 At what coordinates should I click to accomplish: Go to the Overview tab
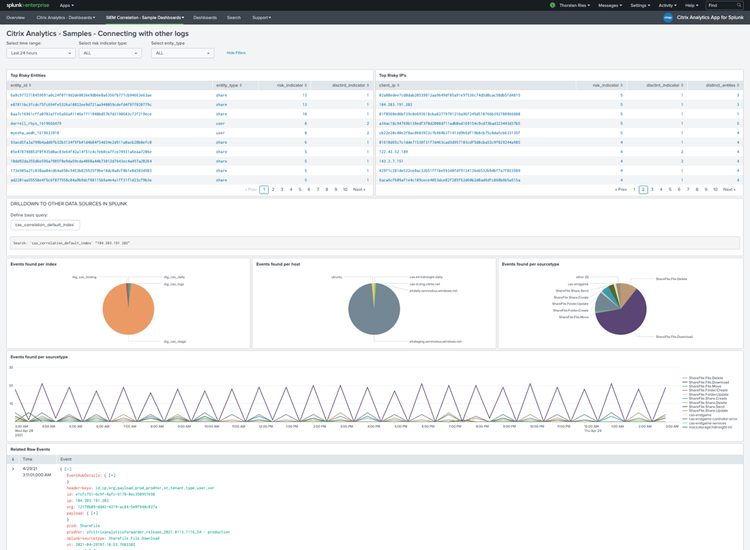click(x=15, y=18)
